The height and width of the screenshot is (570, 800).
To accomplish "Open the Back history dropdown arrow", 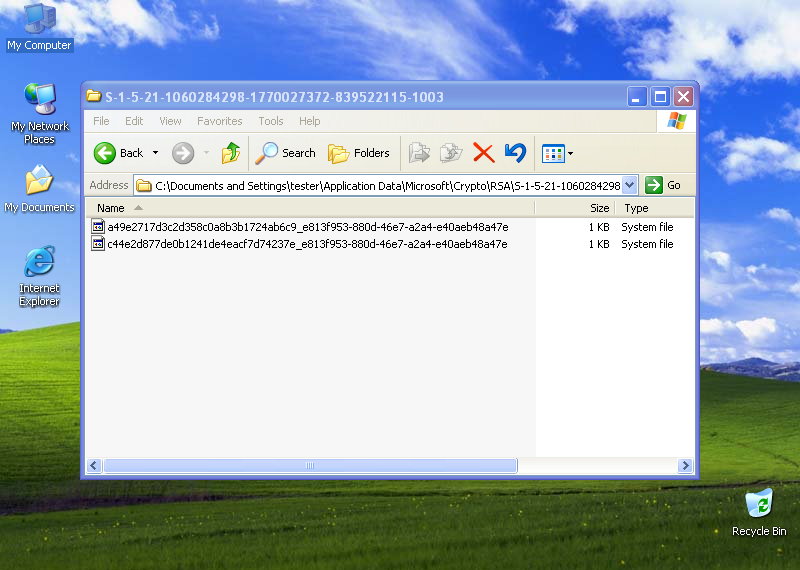I will (x=156, y=153).
